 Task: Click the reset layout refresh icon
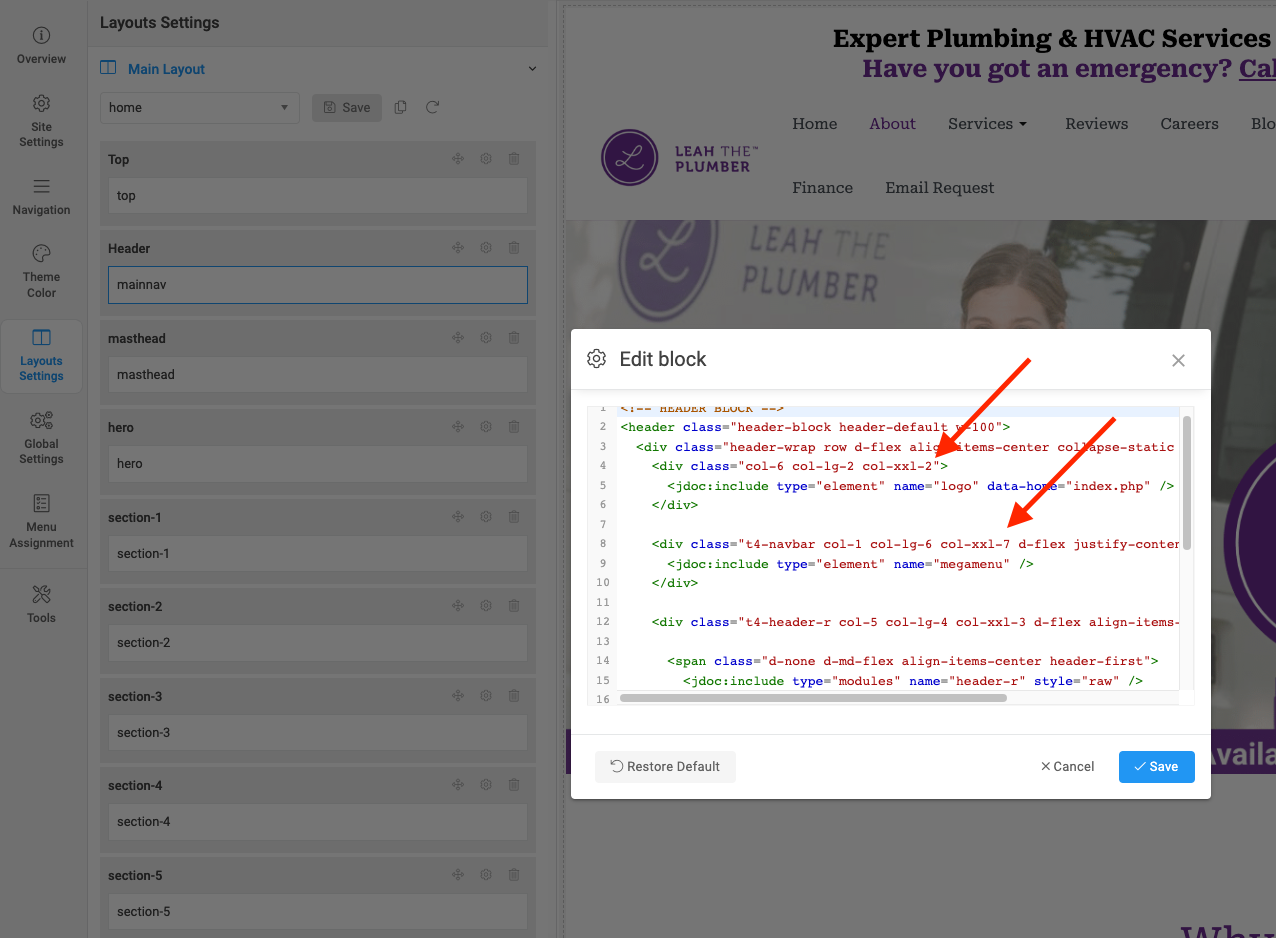[432, 107]
